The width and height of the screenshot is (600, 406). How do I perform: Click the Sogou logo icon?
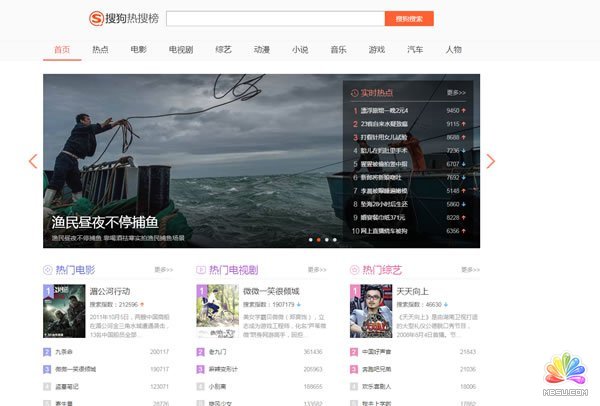tap(96, 19)
